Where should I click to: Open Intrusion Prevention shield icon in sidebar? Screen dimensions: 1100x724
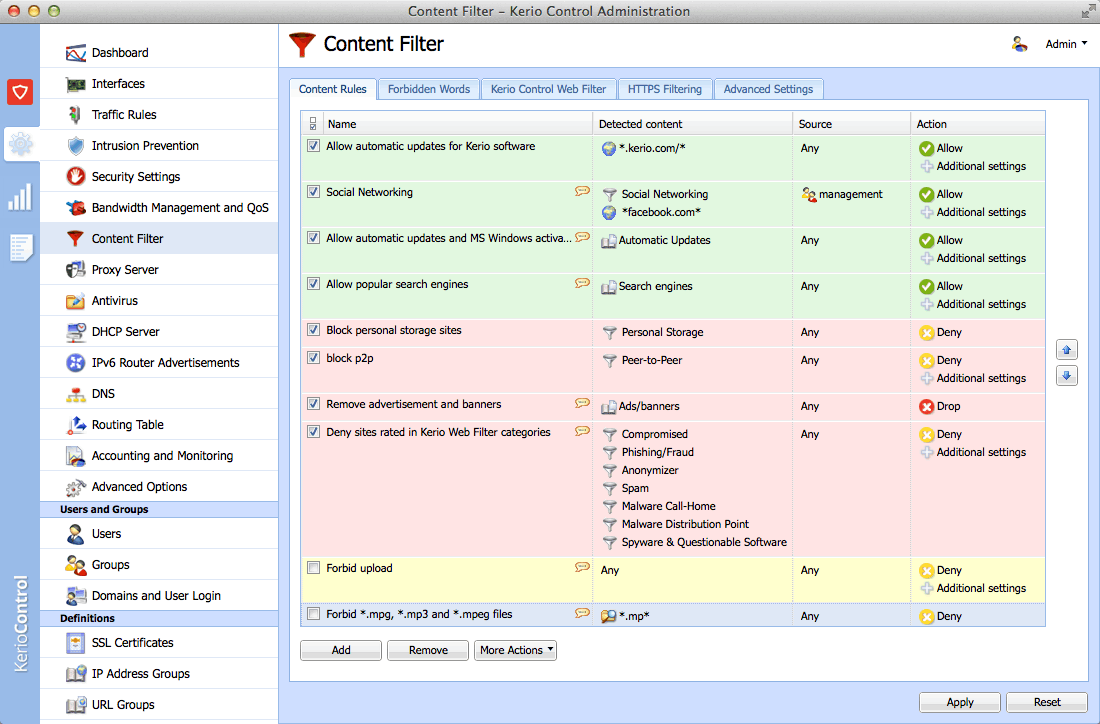(76, 146)
